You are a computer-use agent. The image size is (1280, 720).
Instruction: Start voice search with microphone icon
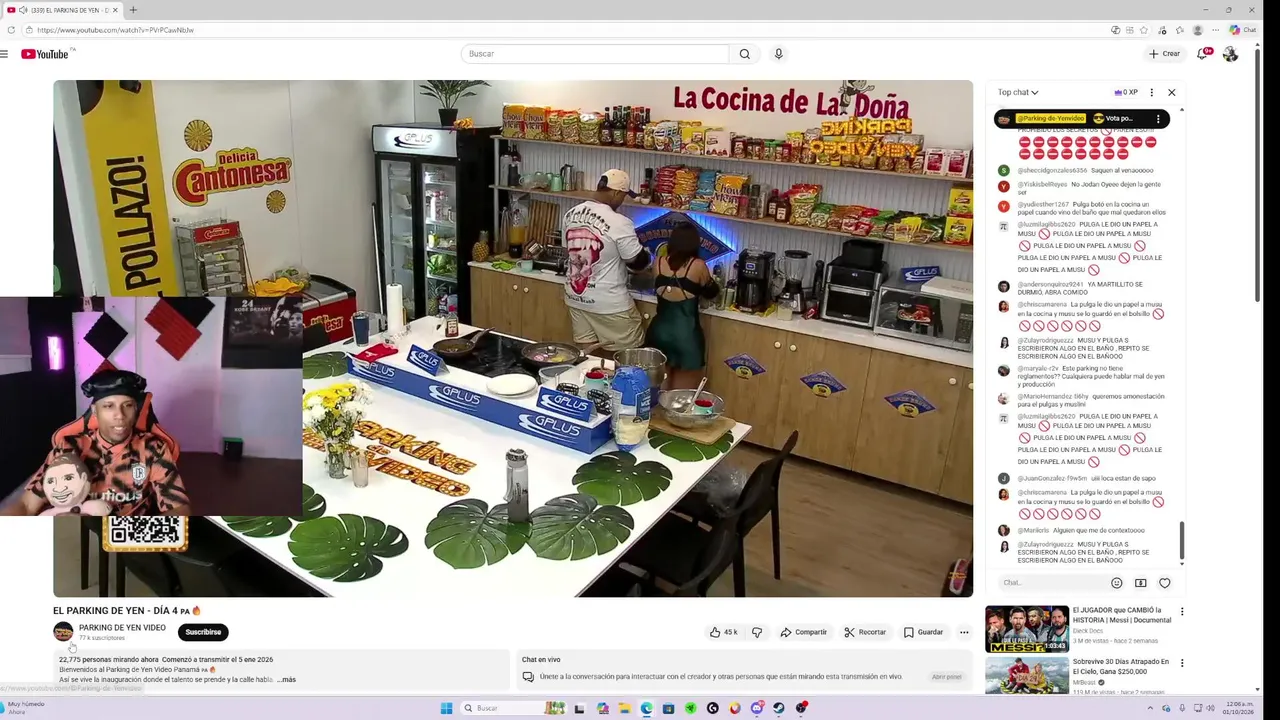click(x=778, y=54)
